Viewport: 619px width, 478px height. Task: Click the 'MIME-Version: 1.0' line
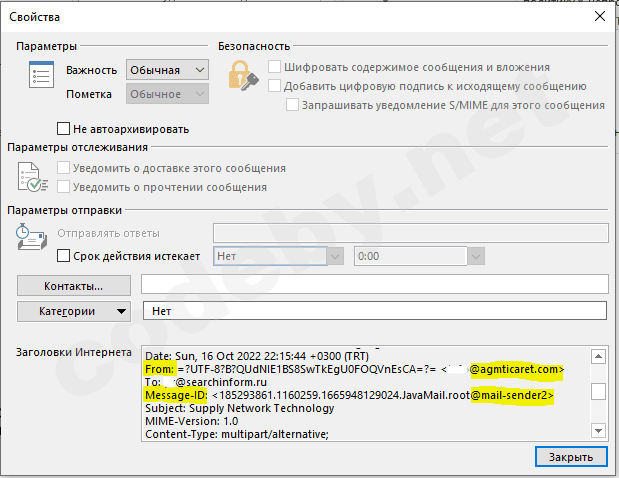[x=191, y=421]
